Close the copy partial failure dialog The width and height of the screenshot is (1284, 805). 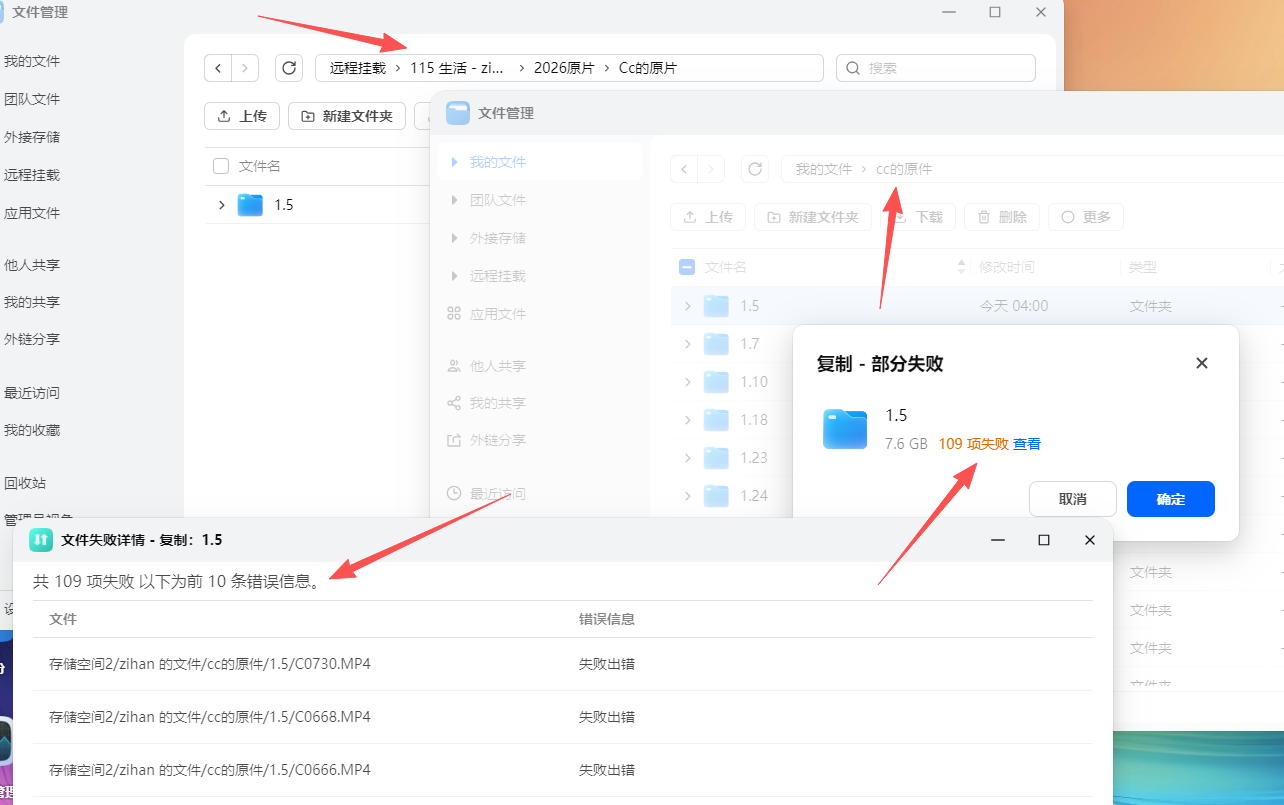1202,363
